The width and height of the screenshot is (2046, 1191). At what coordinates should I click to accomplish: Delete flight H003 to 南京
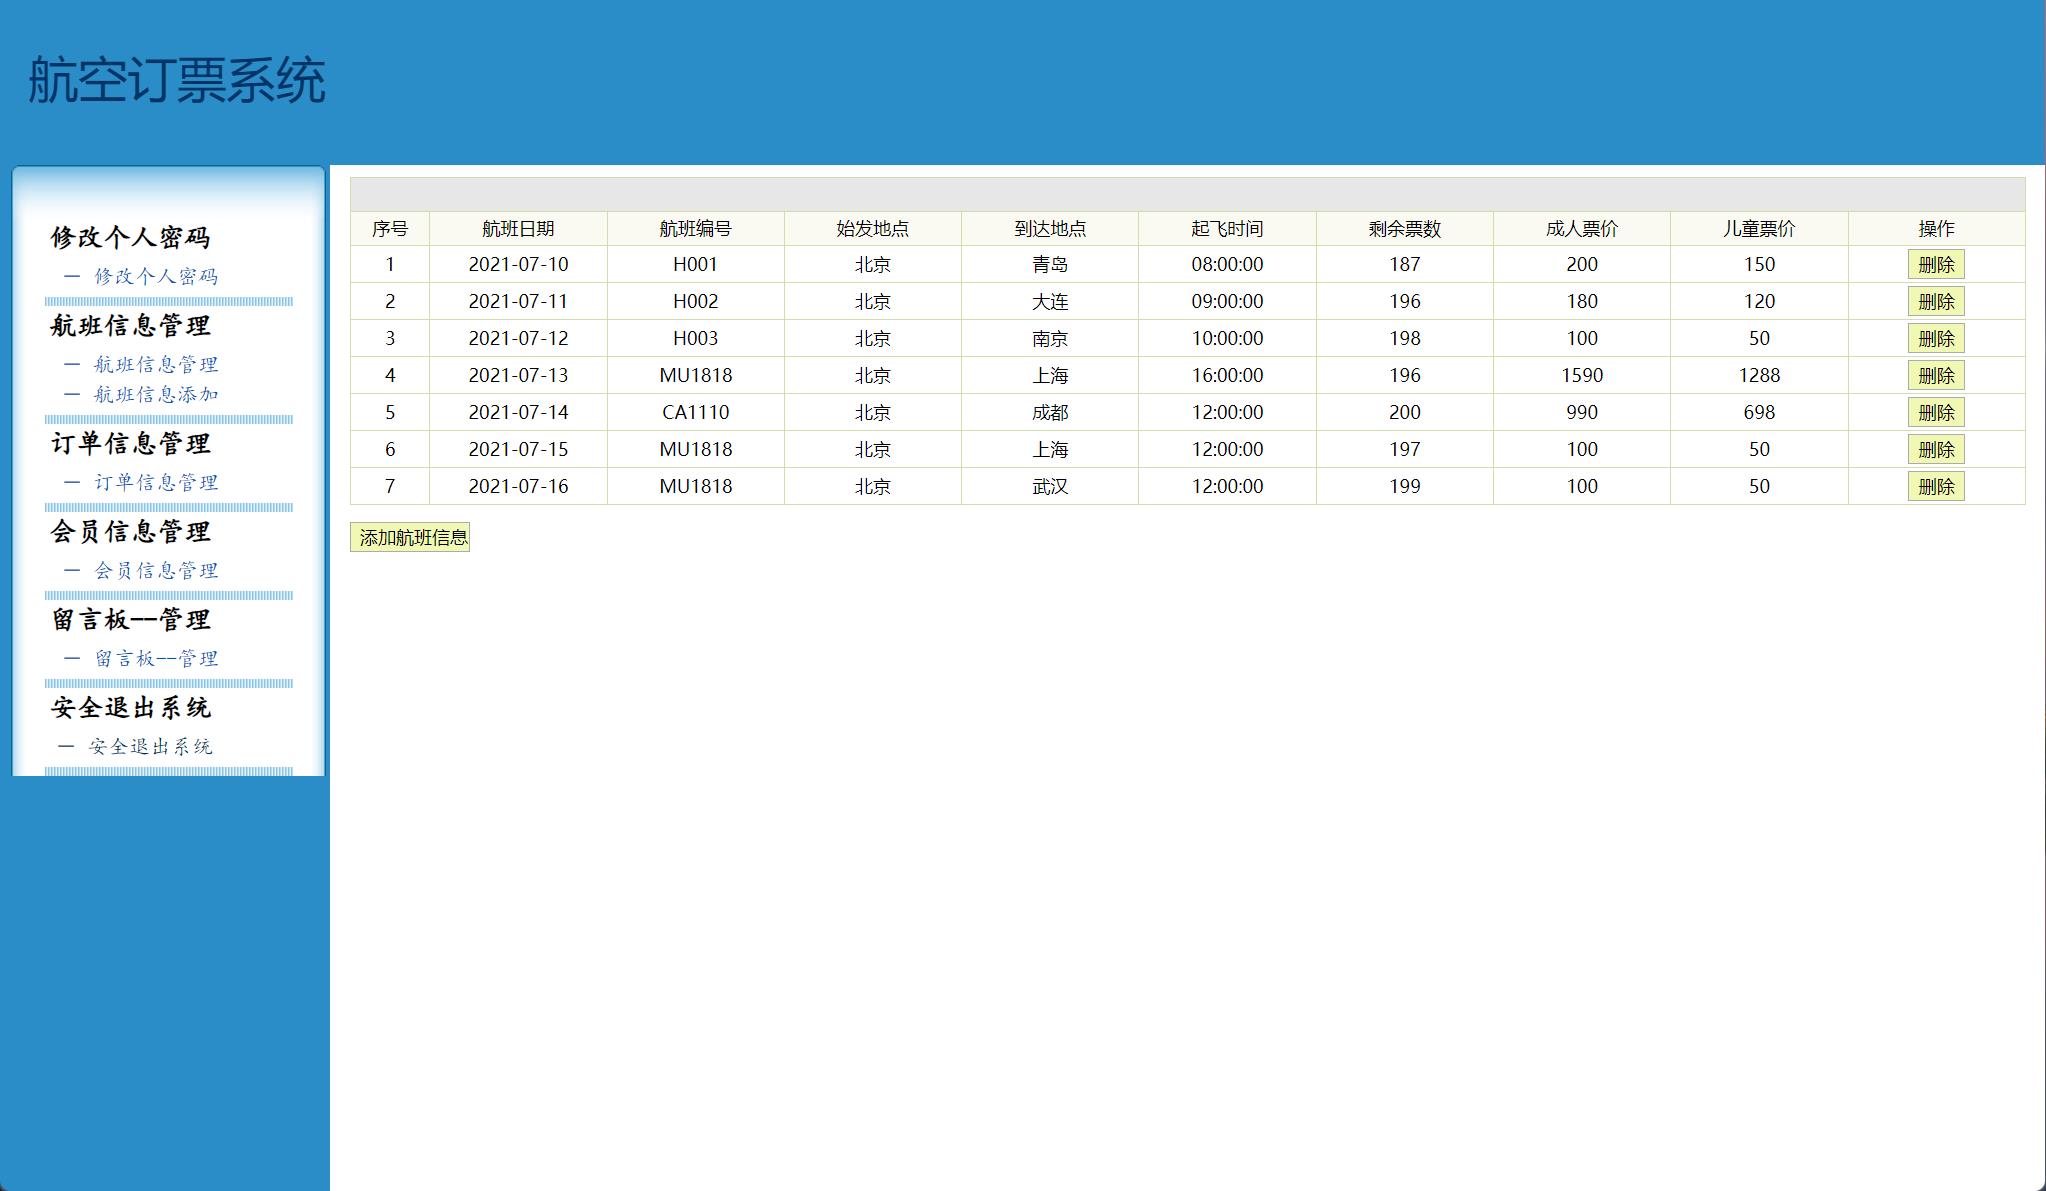[1935, 338]
